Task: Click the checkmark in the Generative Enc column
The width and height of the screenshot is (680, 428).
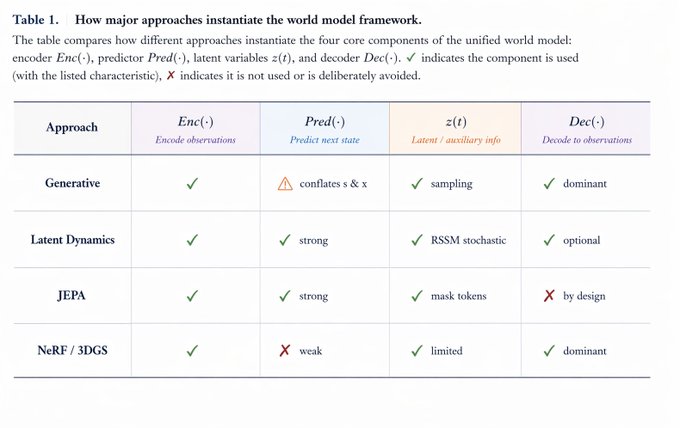Action: click(x=192, y=183)
